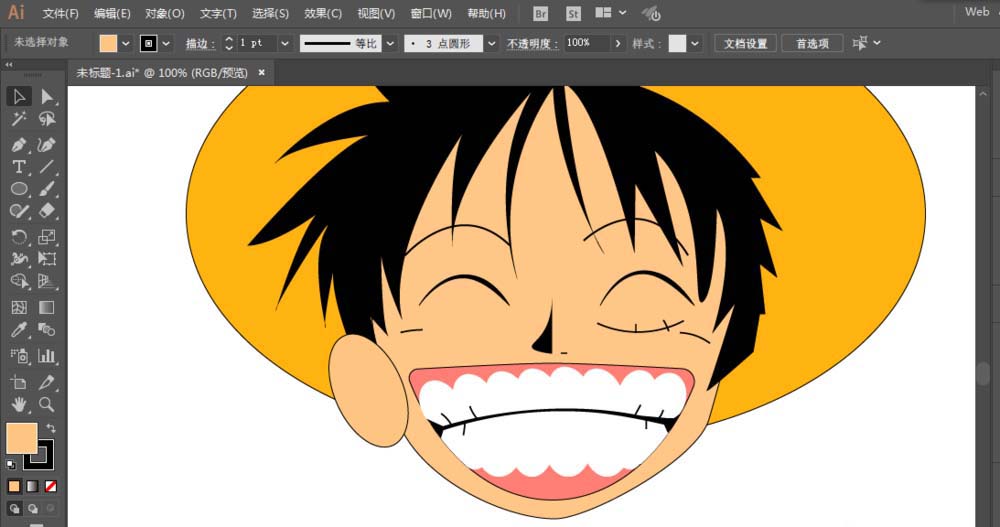The height and width of the screenshot is (527, 1000).
Task: Click the 描边 stroke panel link
Action: 200,43
